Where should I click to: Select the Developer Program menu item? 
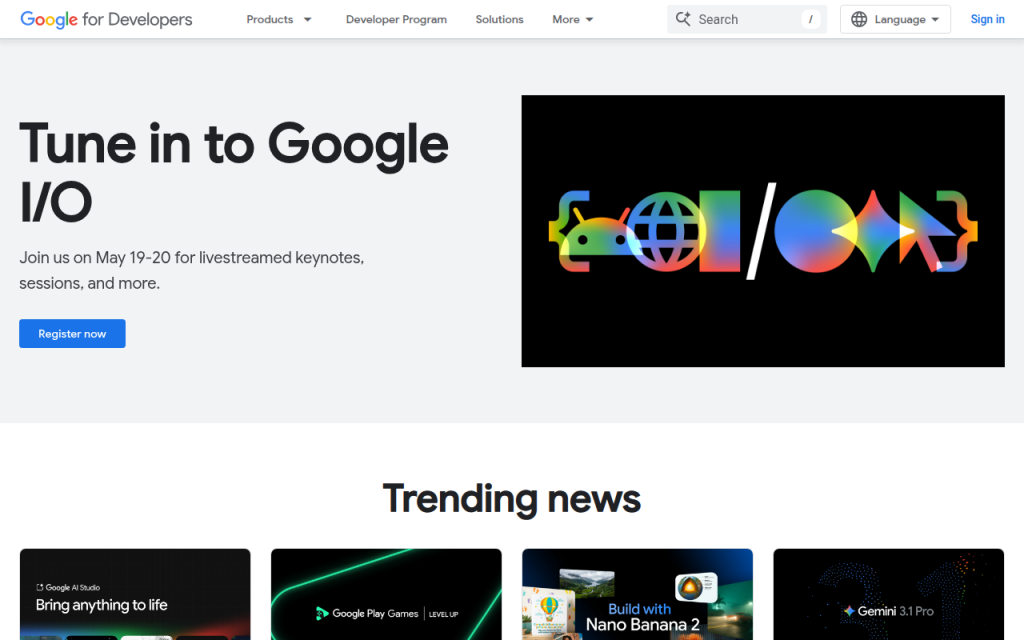tap(396, 19)
